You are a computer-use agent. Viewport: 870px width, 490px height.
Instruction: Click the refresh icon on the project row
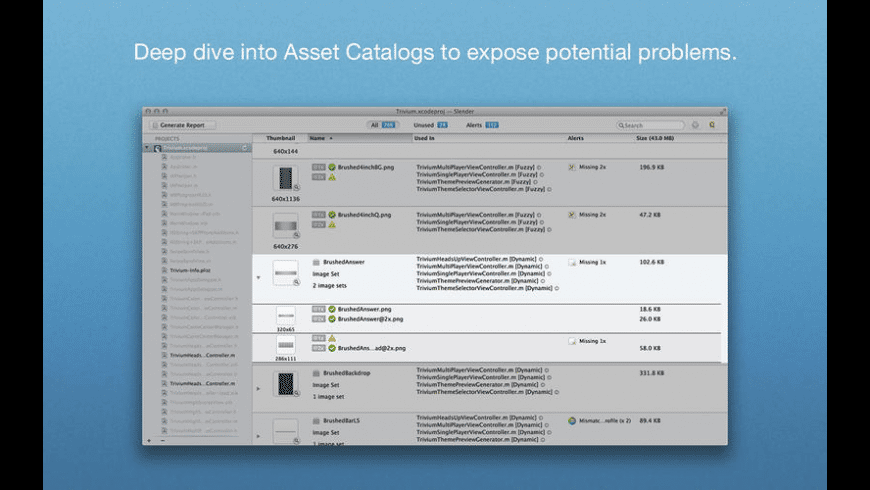point(245,148)
